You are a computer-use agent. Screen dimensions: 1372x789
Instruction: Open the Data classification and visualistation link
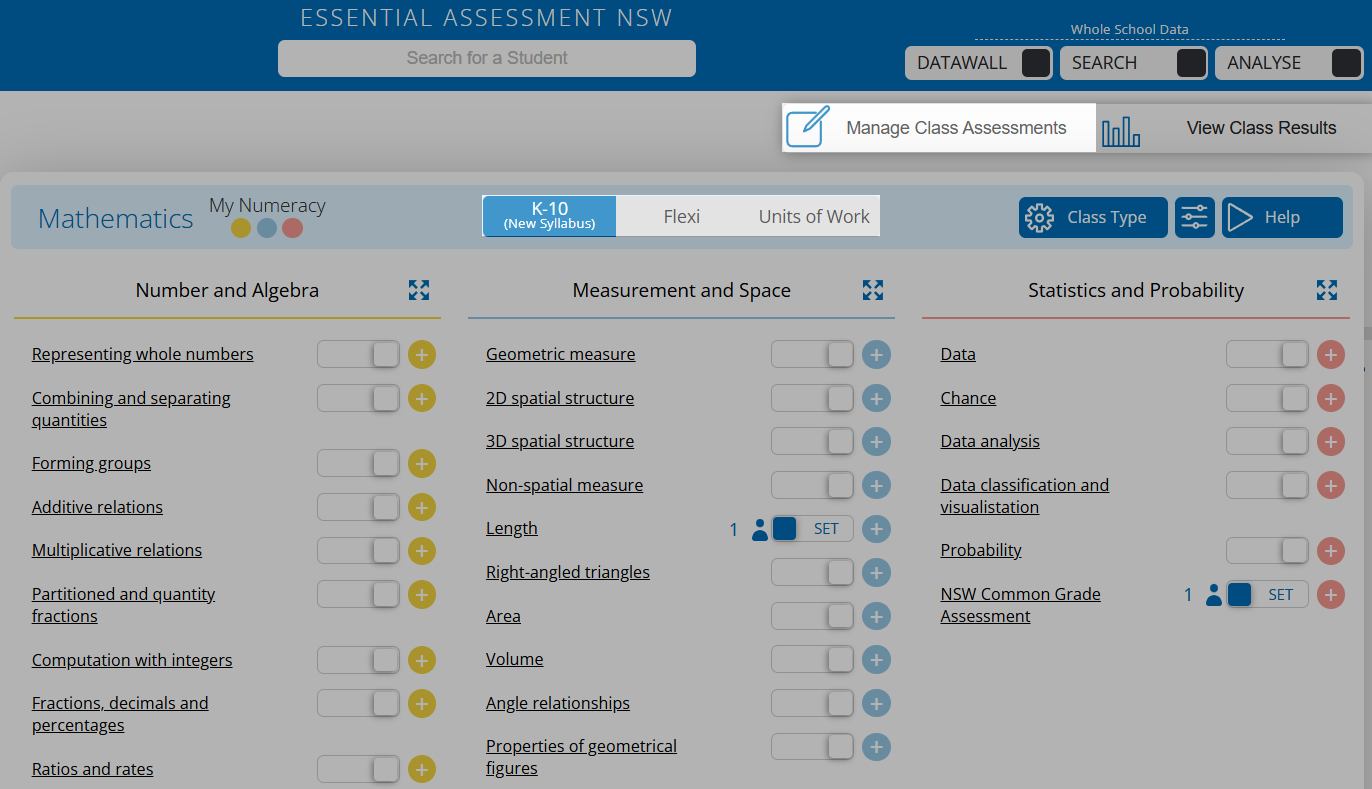(1024, 496)
